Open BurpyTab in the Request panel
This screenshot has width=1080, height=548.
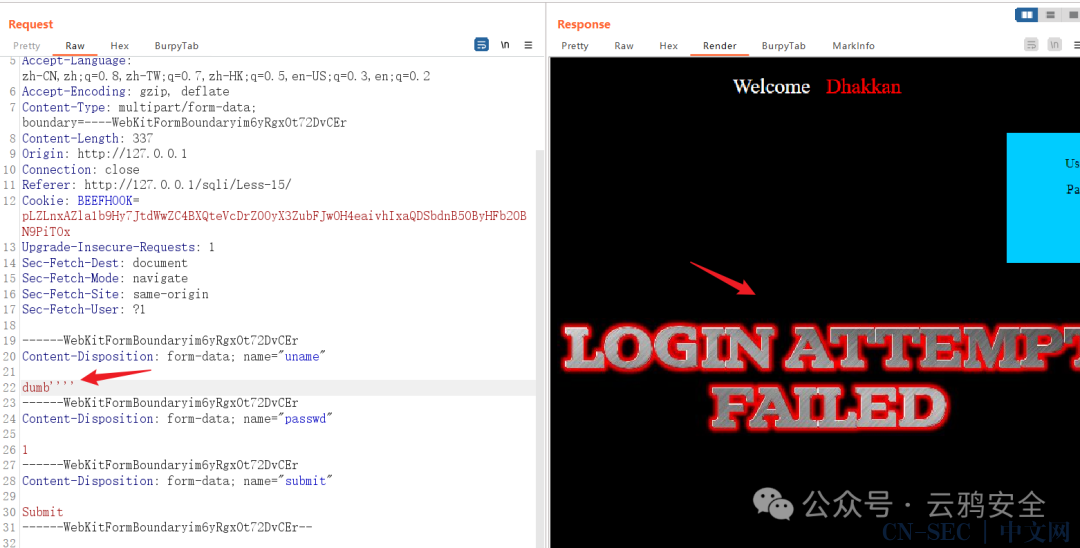[176, 46]
